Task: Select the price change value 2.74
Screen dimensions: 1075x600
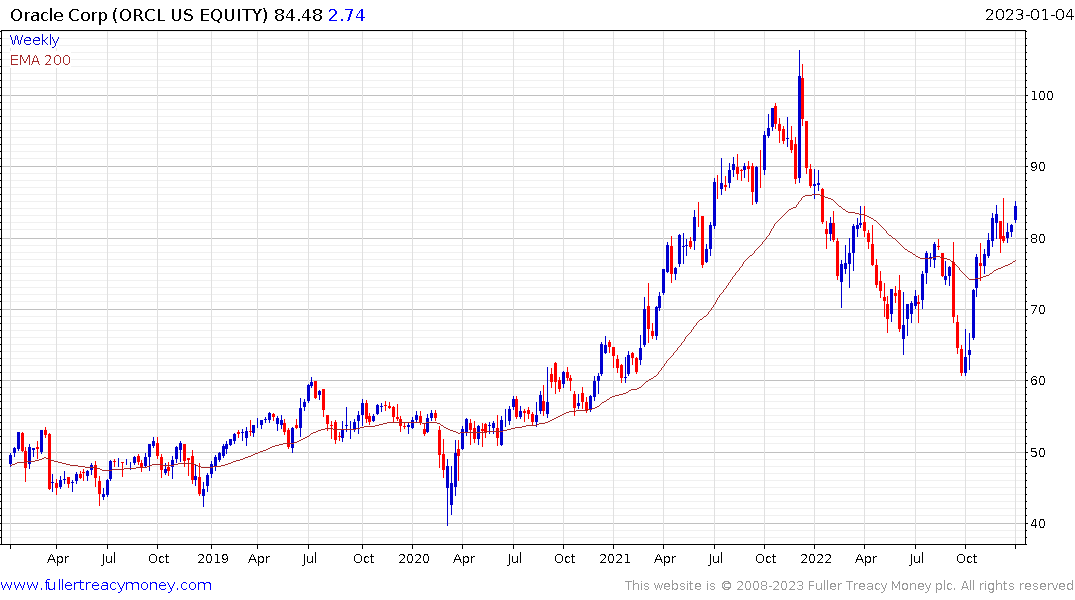Action: pos(347,14)
